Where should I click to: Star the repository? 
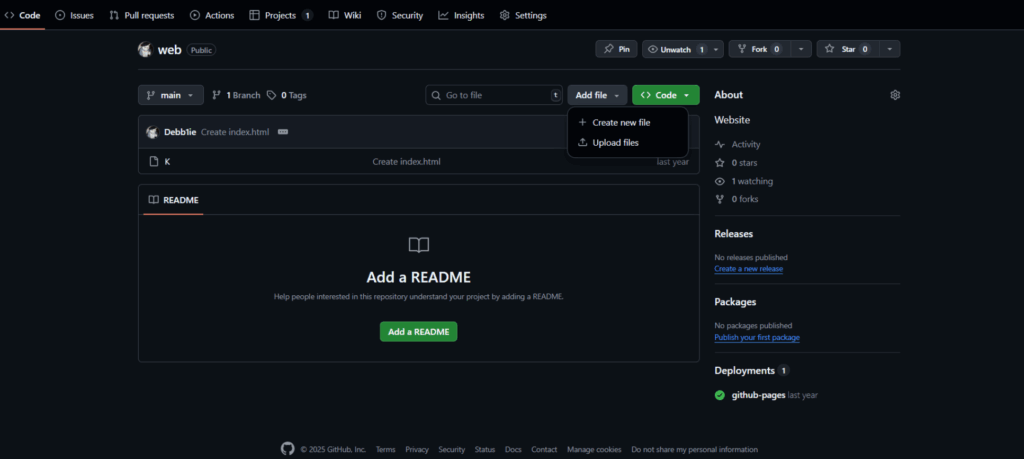[x=848, y=49]
